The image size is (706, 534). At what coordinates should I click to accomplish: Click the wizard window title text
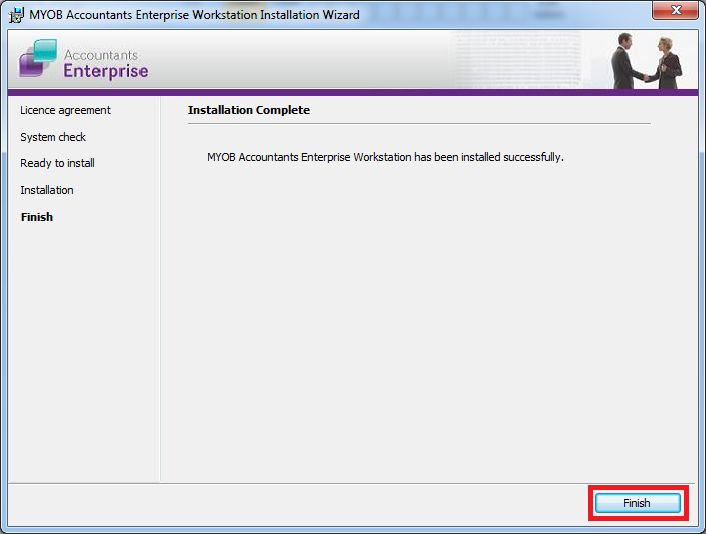point(195,14)
